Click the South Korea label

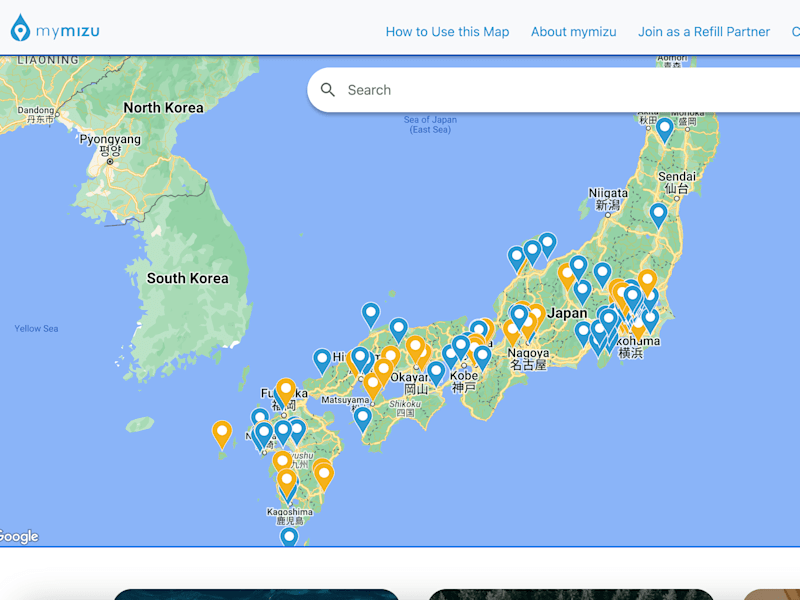[x=188, y=278]
